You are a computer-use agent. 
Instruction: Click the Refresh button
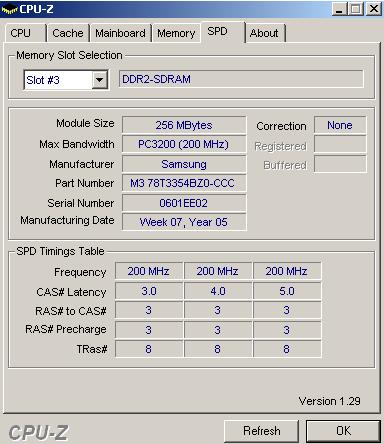tap(262, 431)
